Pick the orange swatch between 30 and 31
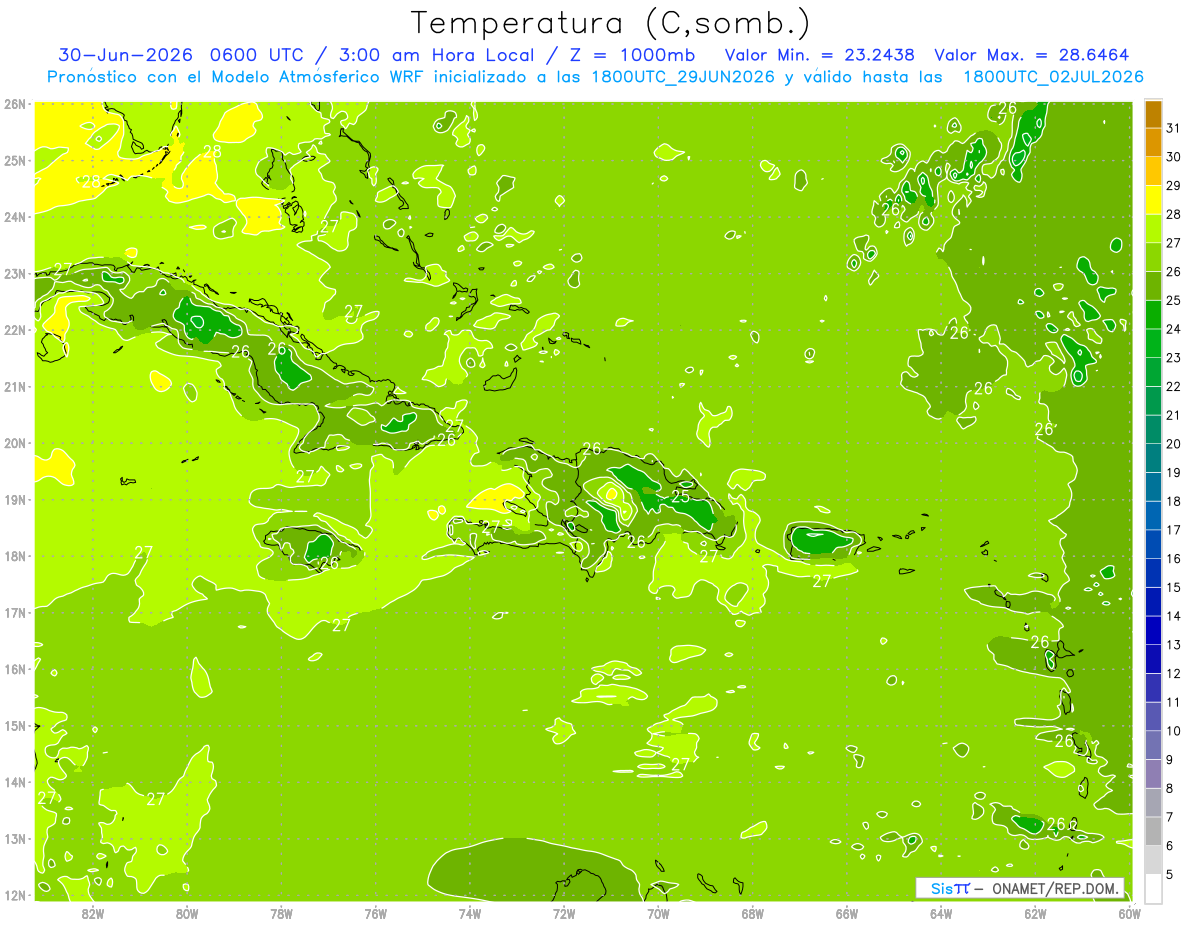1200x927 pixels. click(x=1153, y=142)
